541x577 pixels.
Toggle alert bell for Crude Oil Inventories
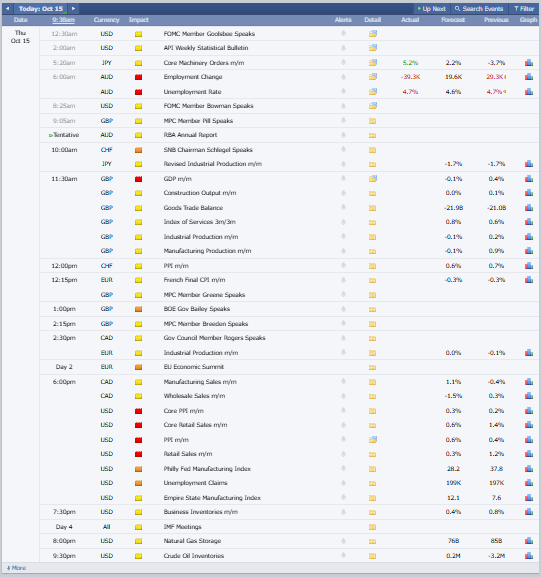click(343, 555)
